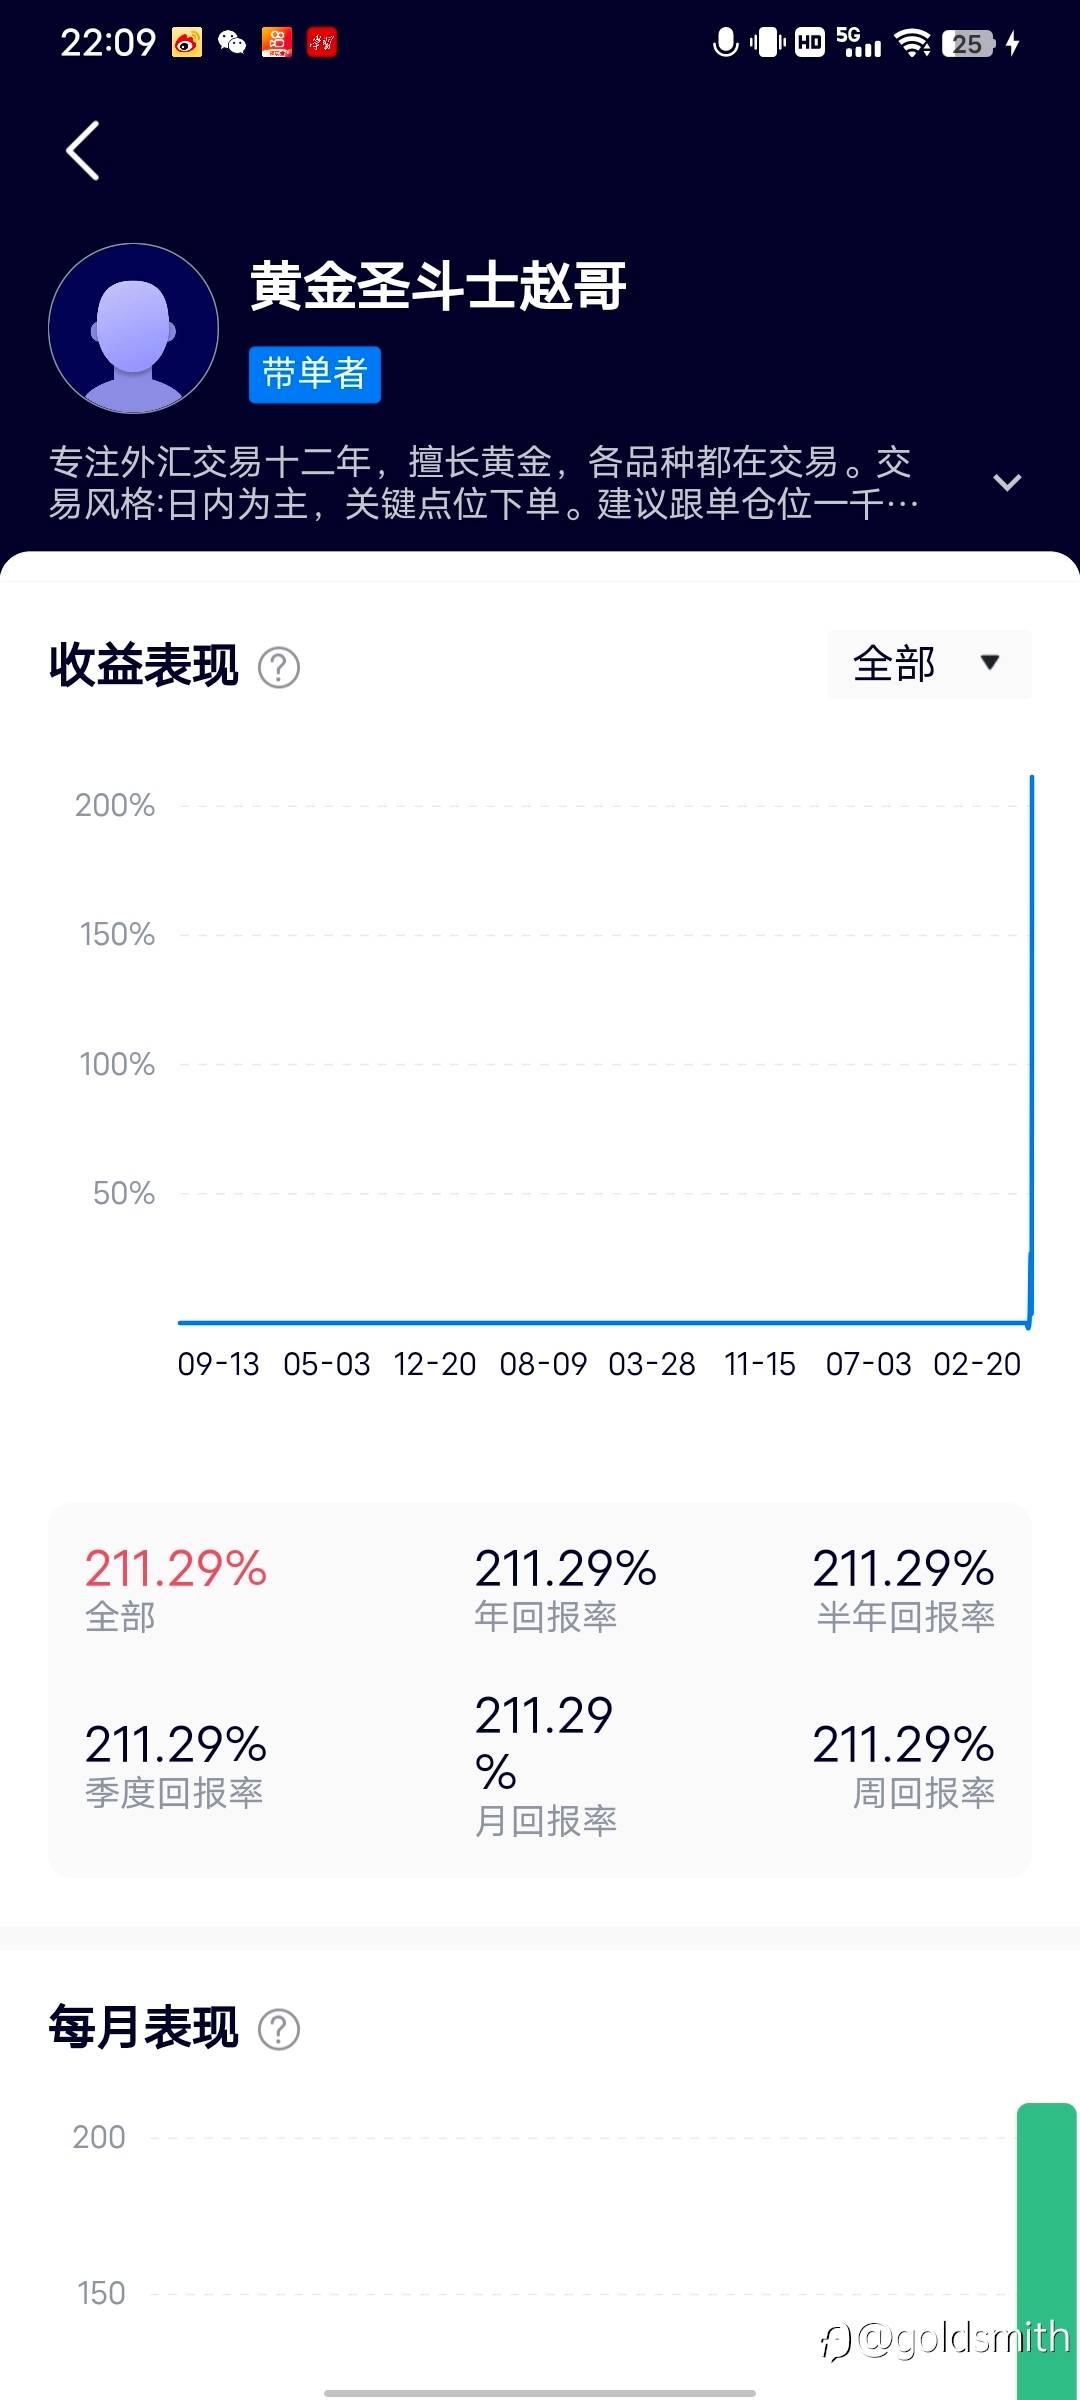Tap help icon beside 收益表现
Image resolution: width=1080 pixels, height=2400 pixels.
[x=279, y=667]
